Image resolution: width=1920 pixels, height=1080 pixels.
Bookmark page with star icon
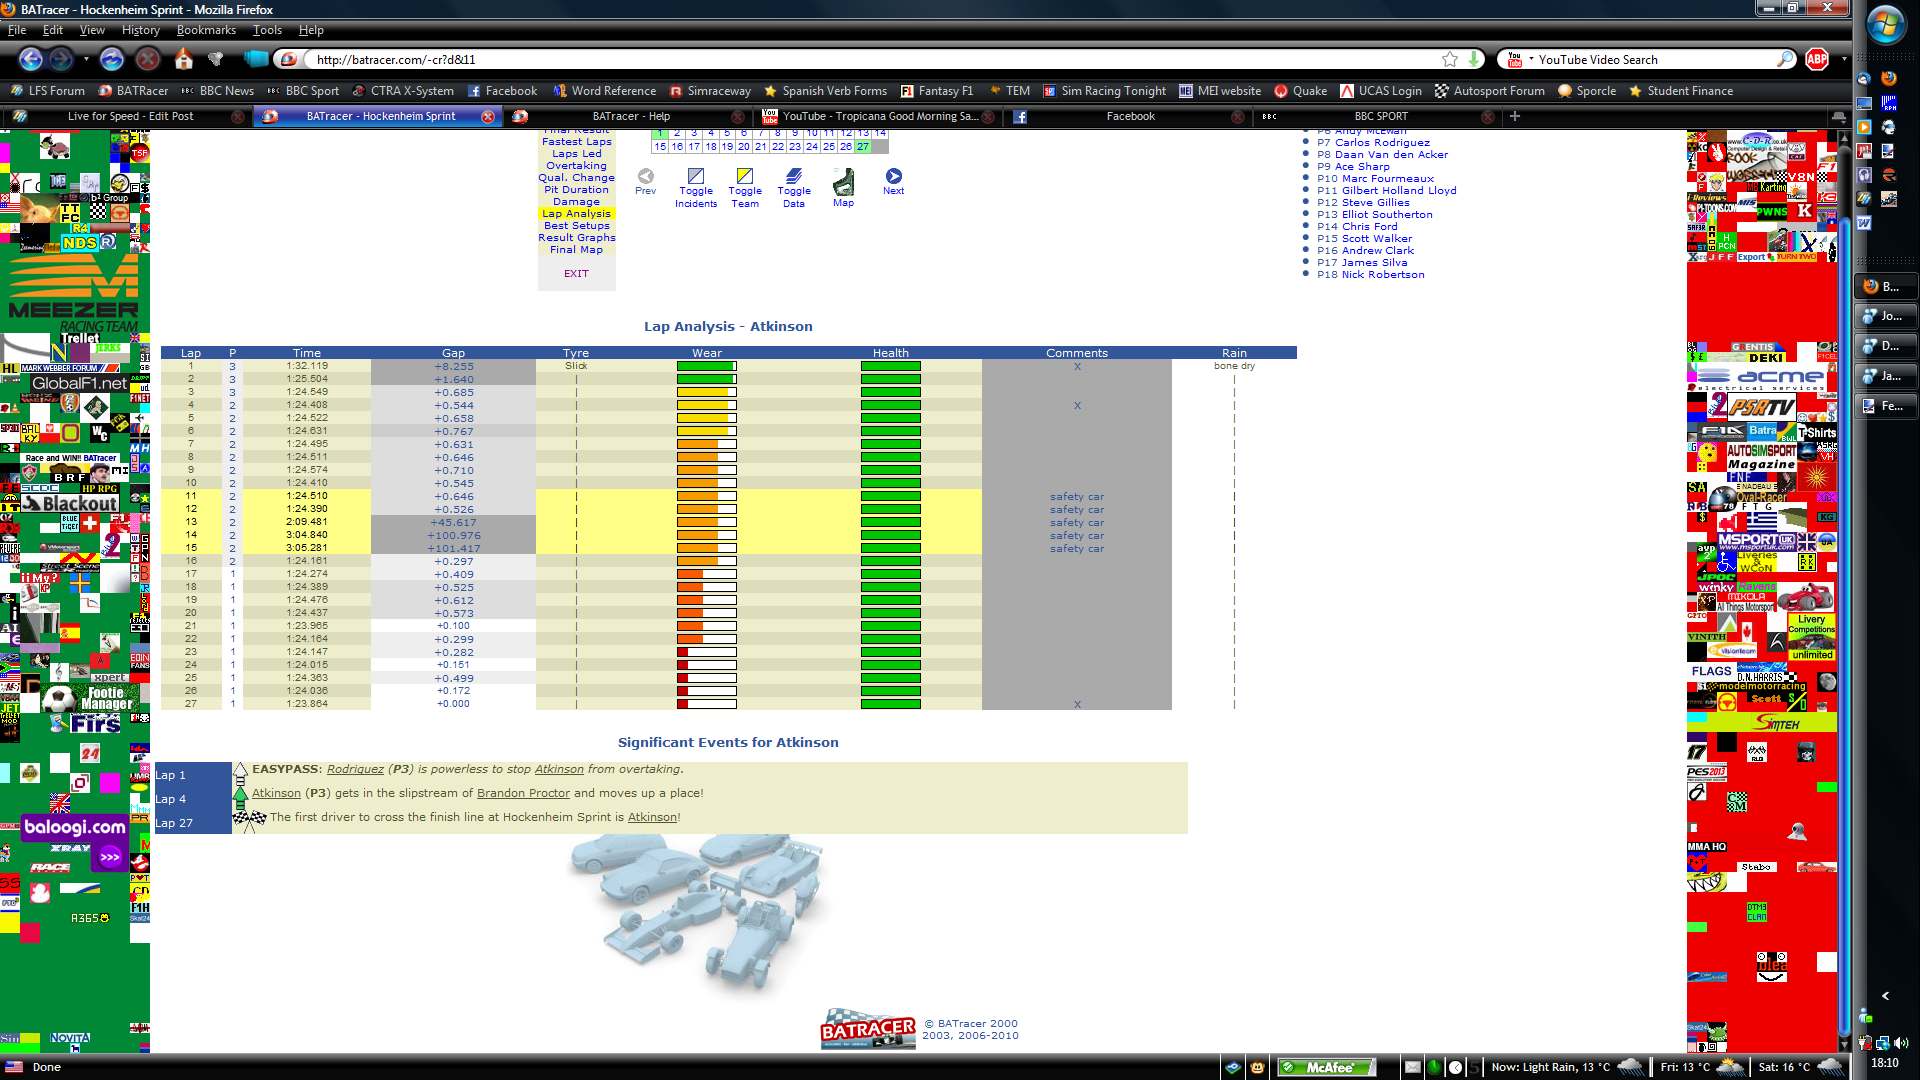pyautogui.click(x=1449, y=60)
